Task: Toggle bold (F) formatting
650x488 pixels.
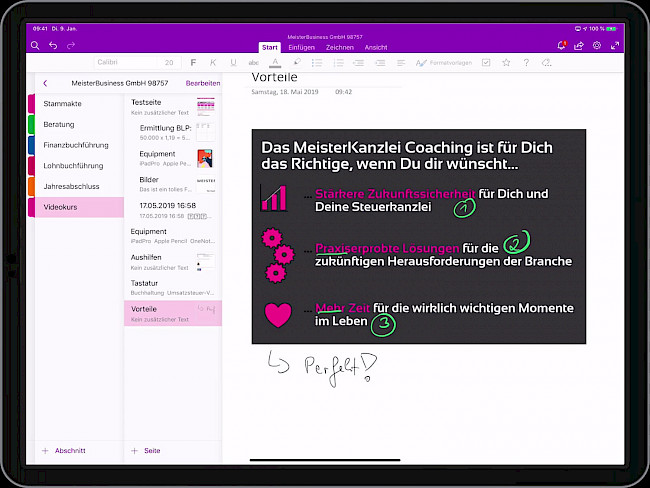Action: click(193, 63)
